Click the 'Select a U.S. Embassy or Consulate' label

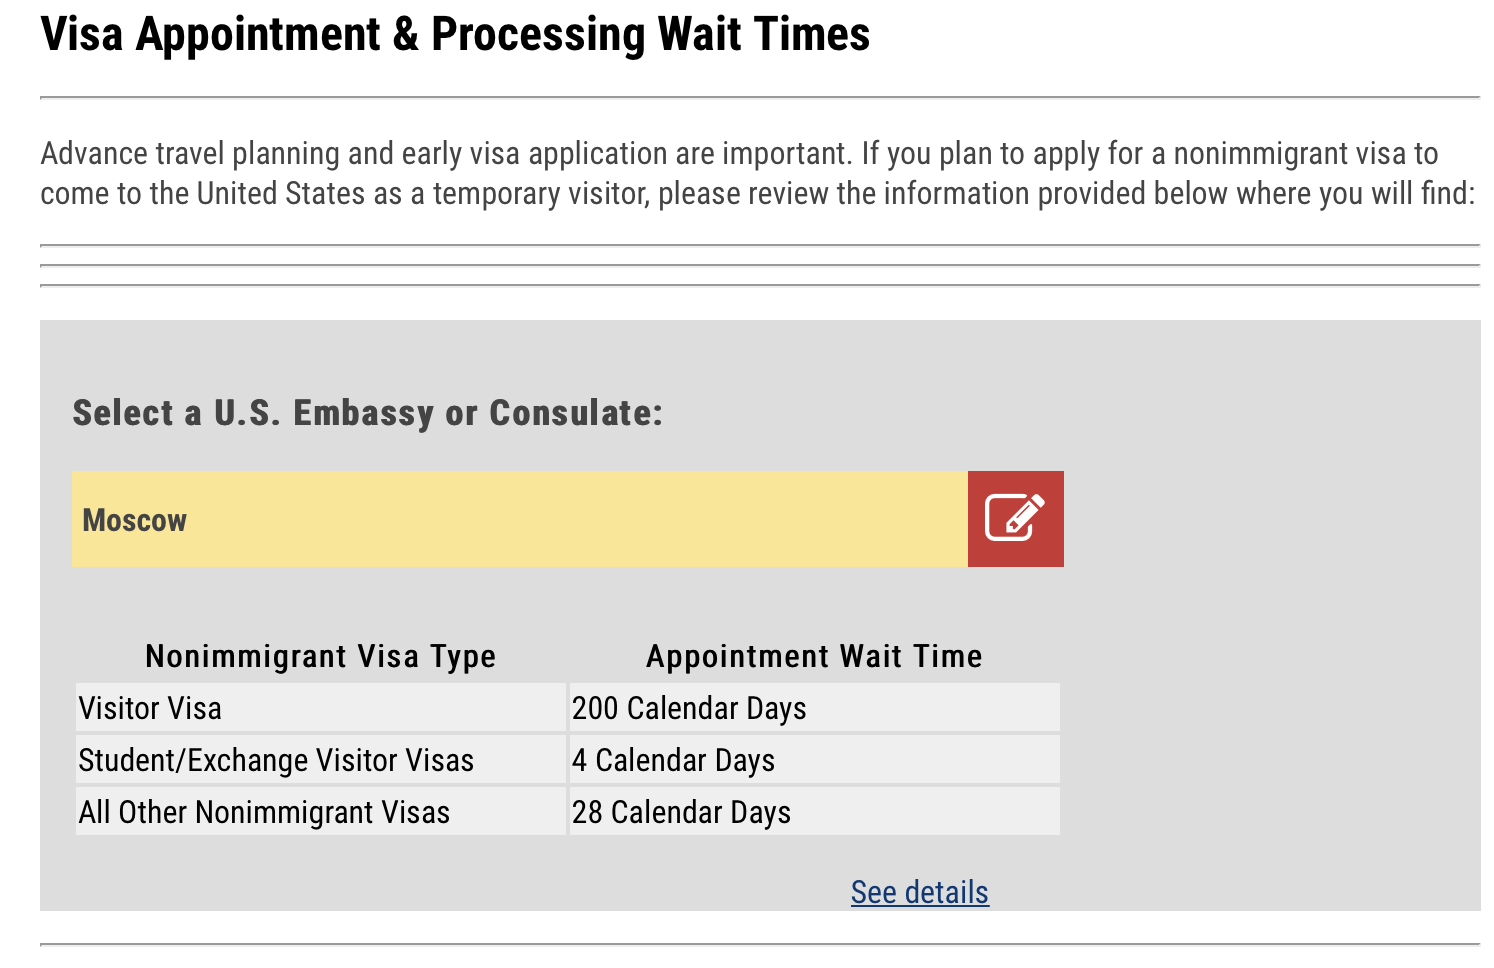tap(367, 412)
